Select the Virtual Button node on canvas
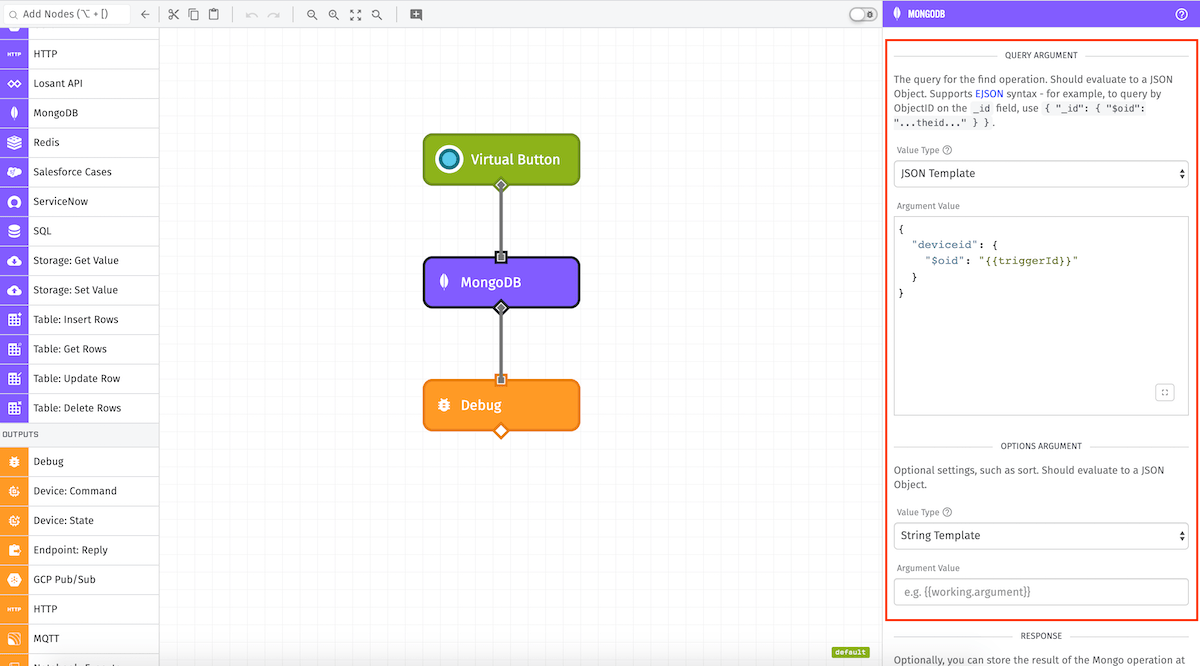The image size is (1200, 666). 501,159
